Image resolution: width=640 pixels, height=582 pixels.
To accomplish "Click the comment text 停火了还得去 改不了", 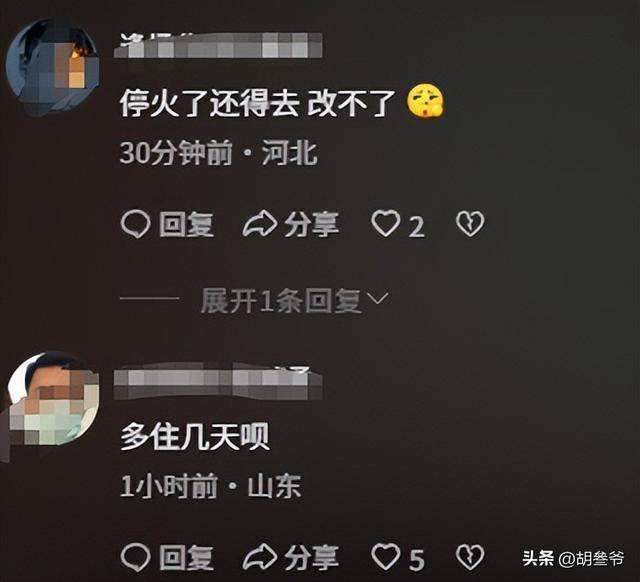I will point(258,103).
